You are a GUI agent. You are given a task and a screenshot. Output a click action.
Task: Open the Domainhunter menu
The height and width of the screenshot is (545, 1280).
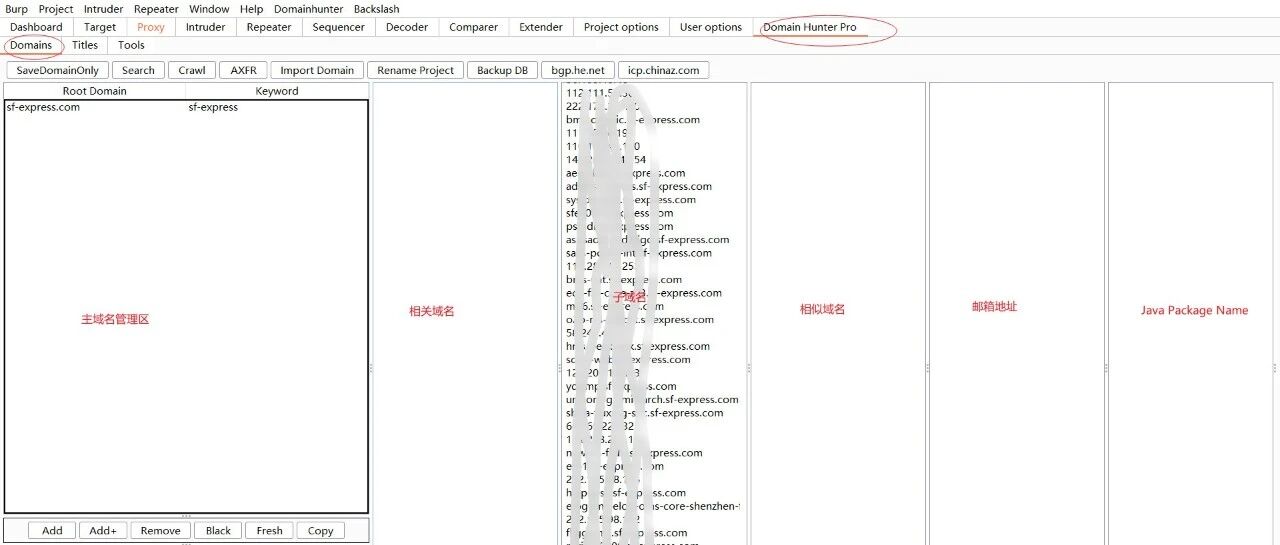pos(309,9)
